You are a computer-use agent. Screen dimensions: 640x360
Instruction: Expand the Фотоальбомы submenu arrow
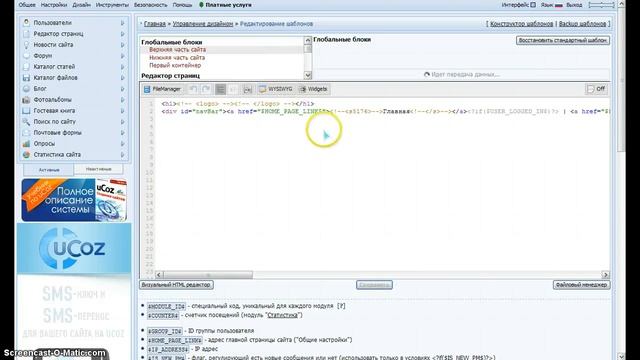pyautogui.click(x=122, y=100)
